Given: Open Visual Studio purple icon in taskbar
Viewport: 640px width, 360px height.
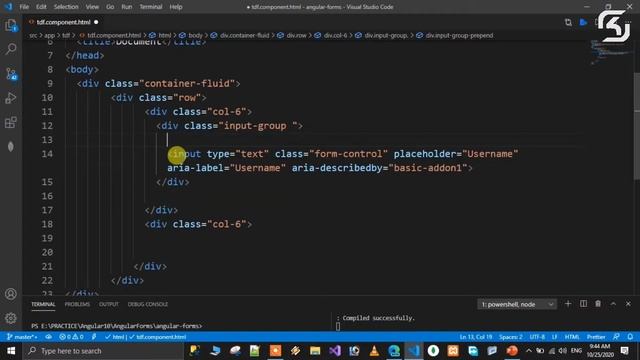Looking at the screenshot, I should click(x=335, y=351).
